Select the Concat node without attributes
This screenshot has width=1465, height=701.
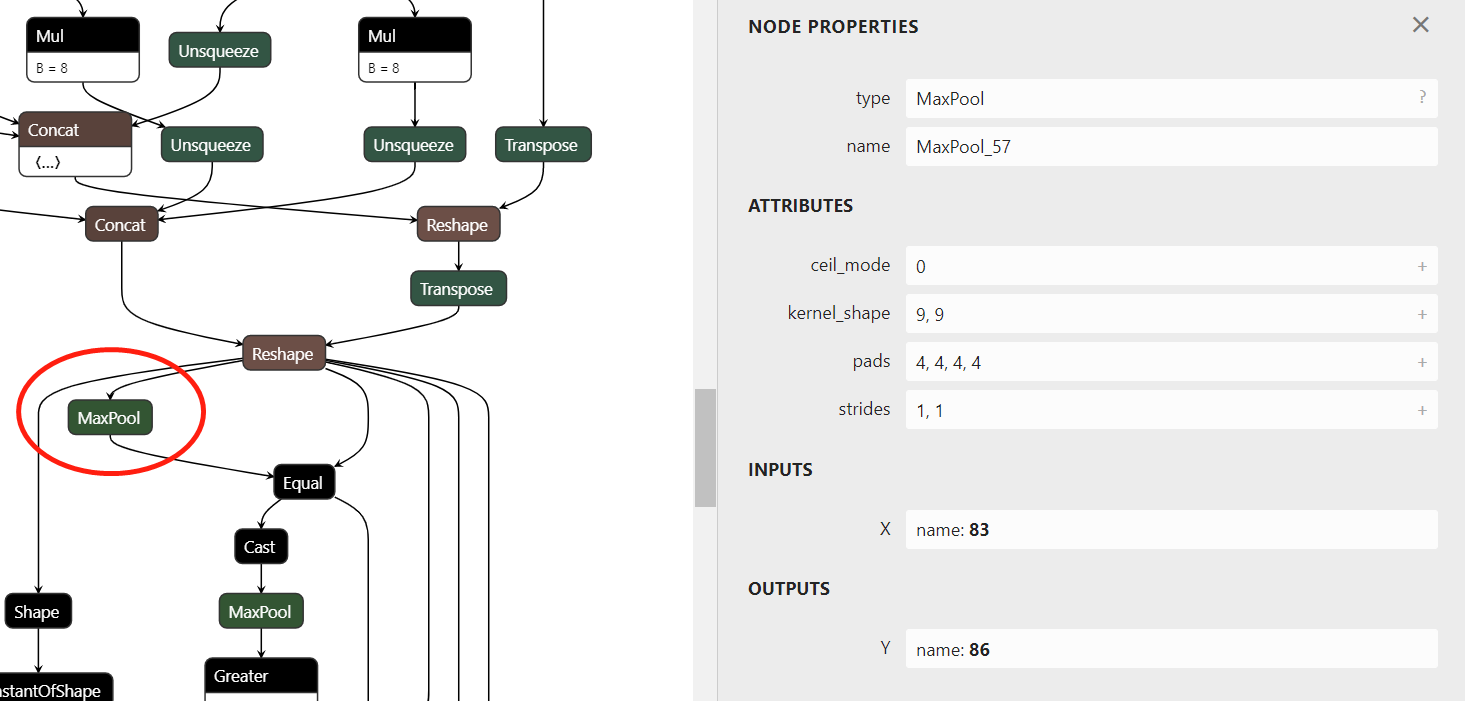[121, 225]
